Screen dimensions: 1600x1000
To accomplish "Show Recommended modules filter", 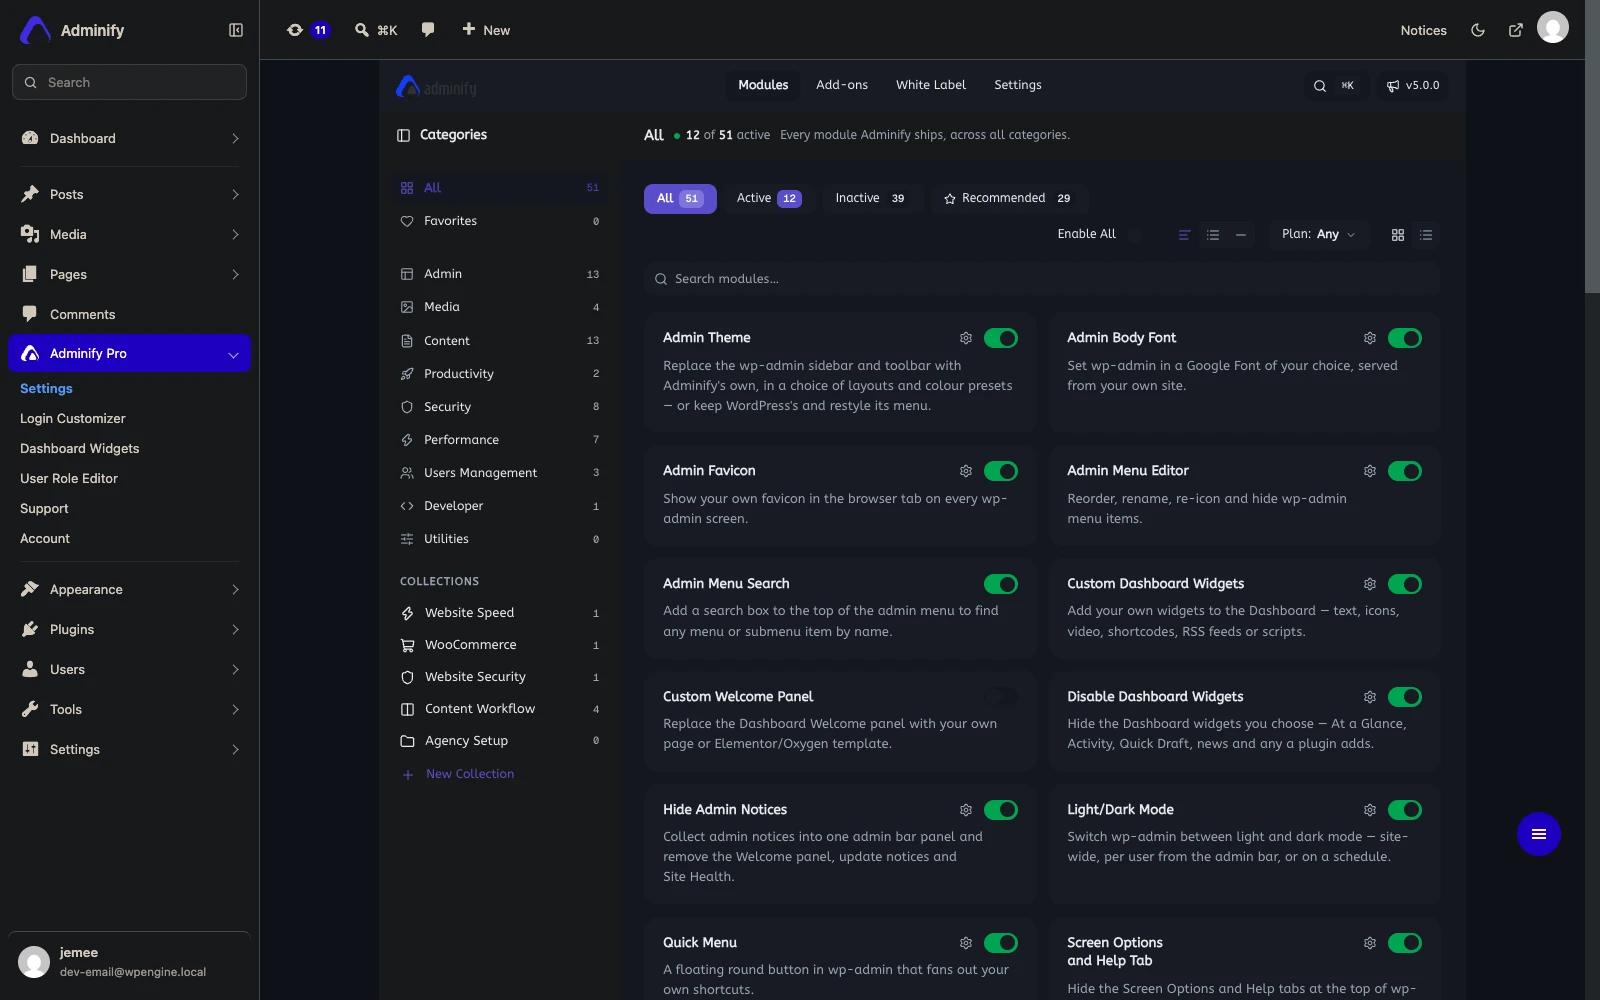I will click(x=1008, y=198).
